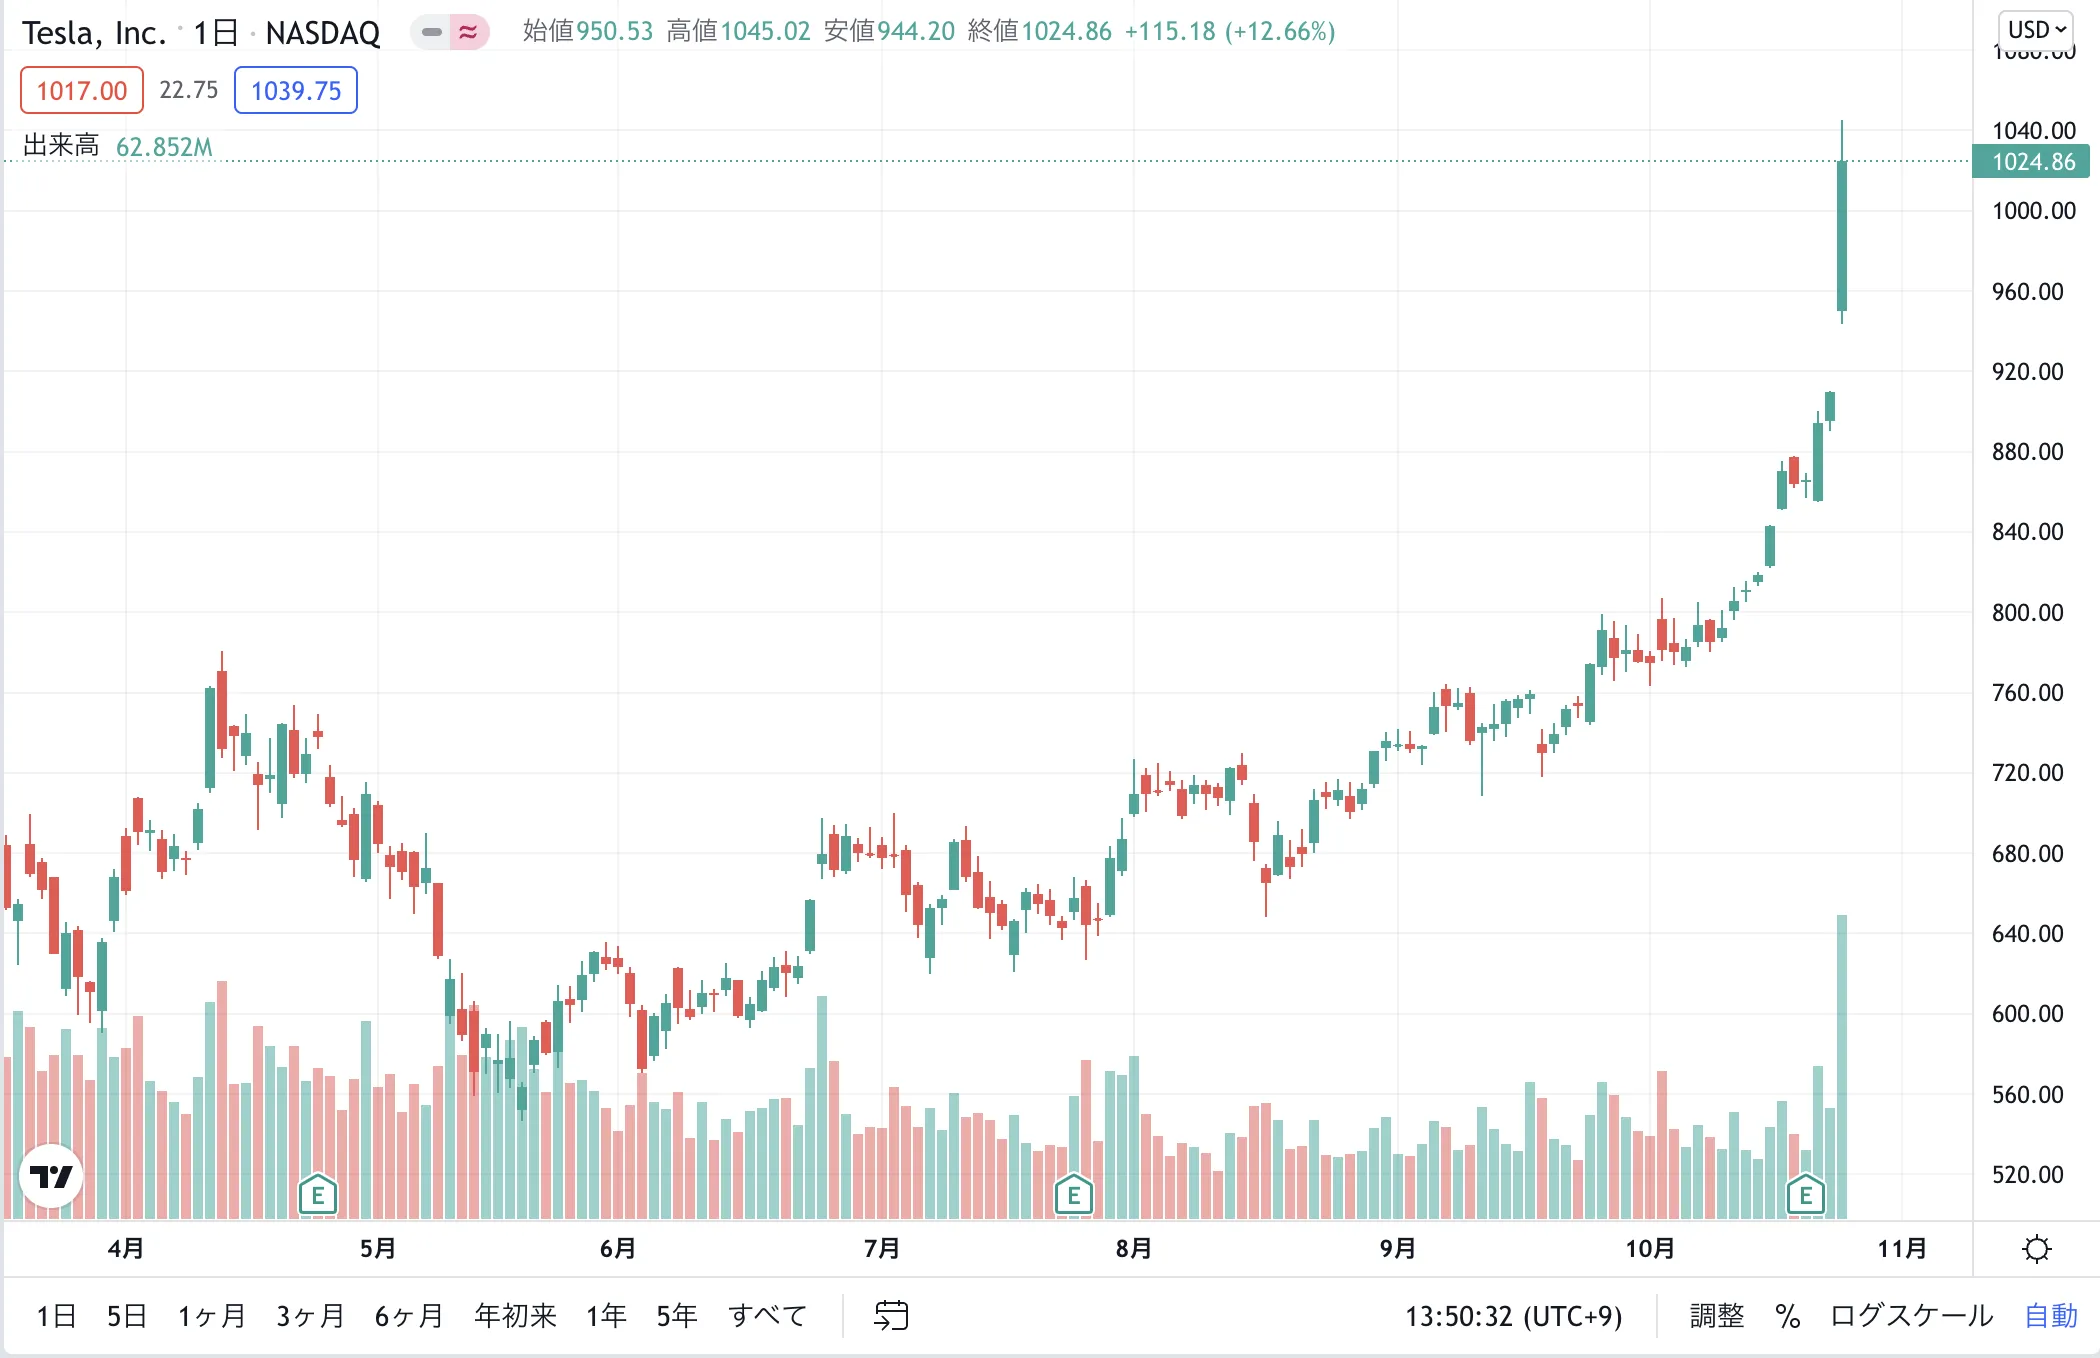
Task: Open the USD currency dropdown
Action: (x=2036, y=30)
